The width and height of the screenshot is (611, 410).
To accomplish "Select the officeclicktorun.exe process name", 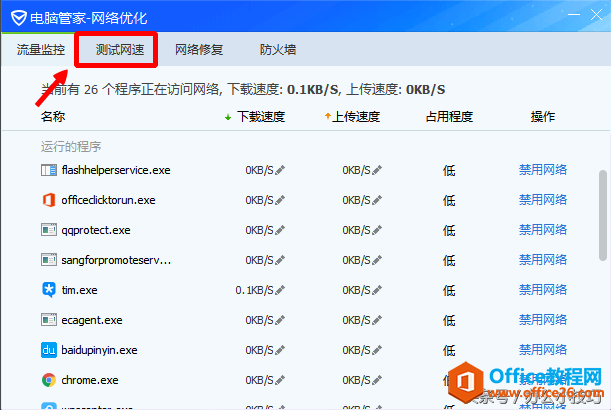I will (108, 200).
